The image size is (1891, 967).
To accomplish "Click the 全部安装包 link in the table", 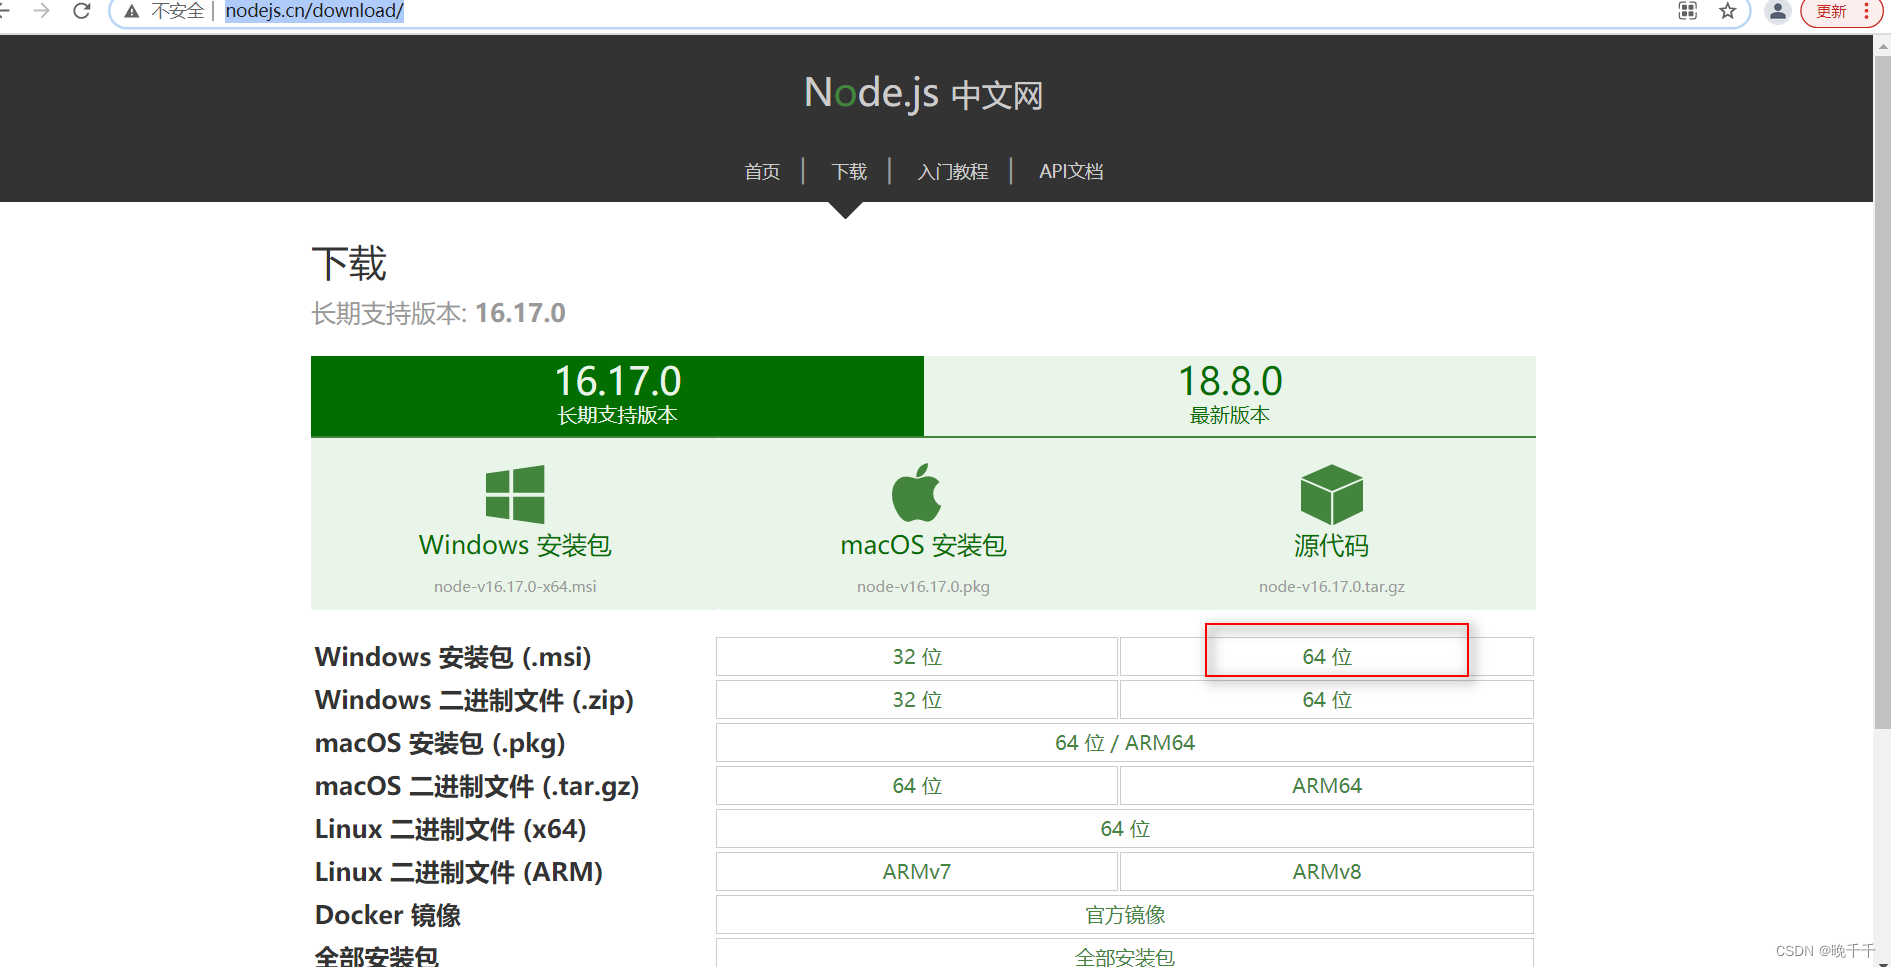I will 1125,955.
